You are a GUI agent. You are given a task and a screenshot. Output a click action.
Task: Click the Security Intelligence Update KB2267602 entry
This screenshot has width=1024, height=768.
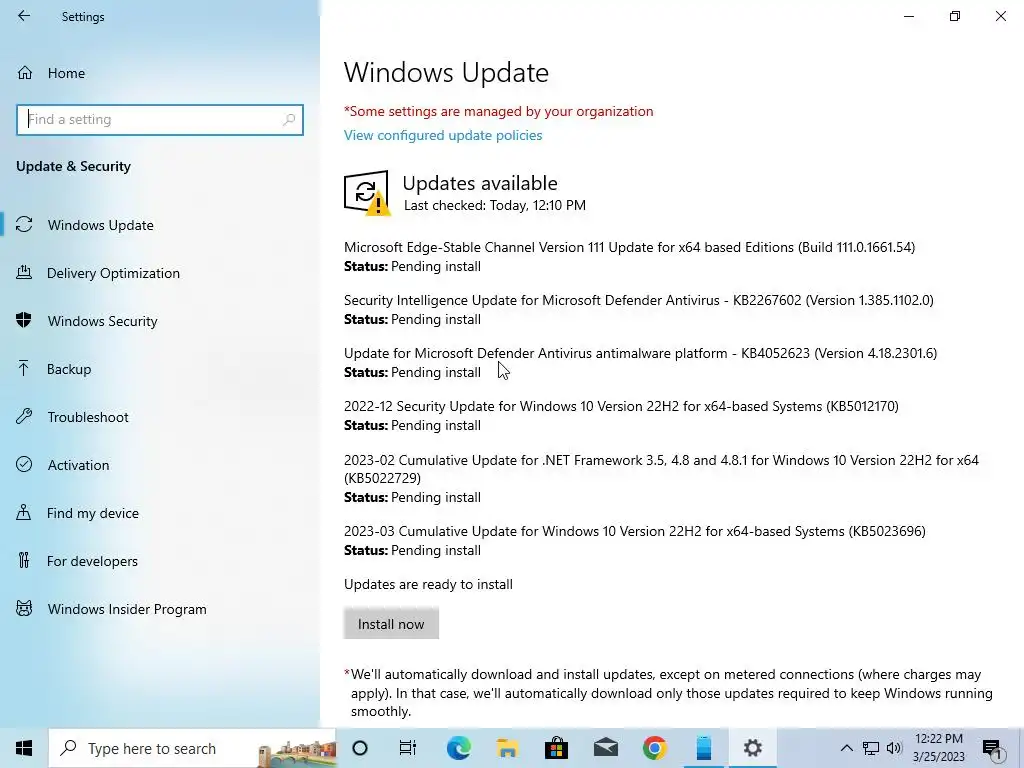coord(639,310)
